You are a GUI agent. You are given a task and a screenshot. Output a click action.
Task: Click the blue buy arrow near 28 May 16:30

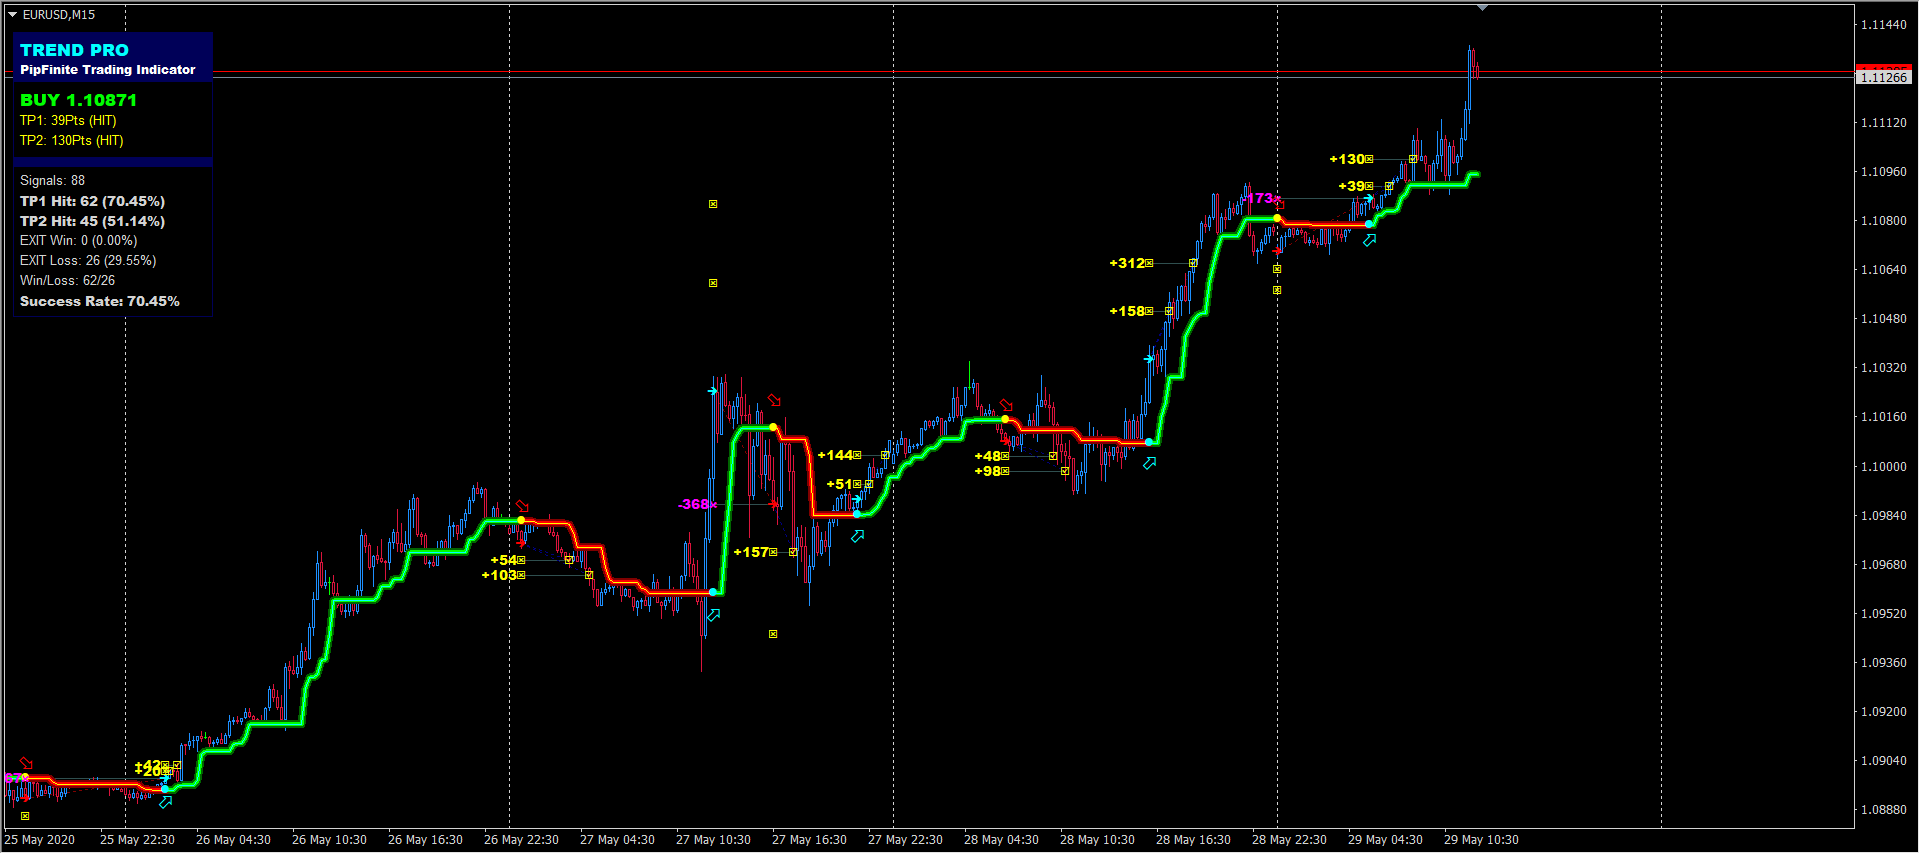click(x=1150, y=463)
